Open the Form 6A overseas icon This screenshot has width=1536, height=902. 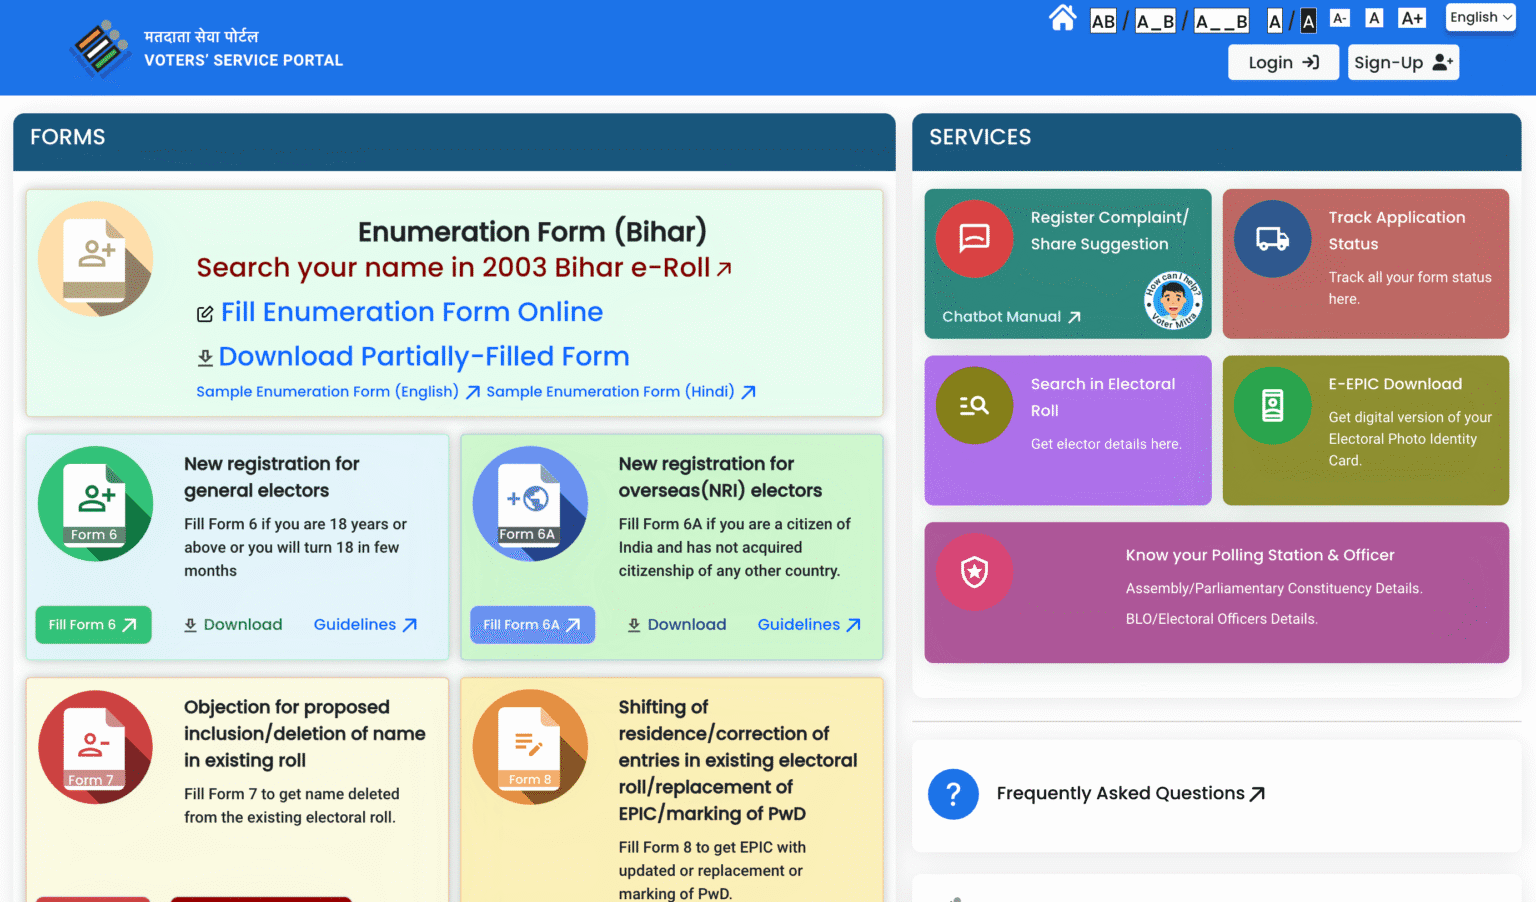point(529,503)
